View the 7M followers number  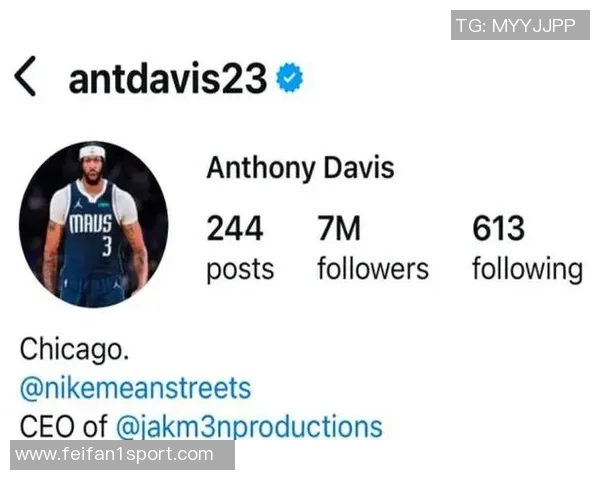click(339, 228)
